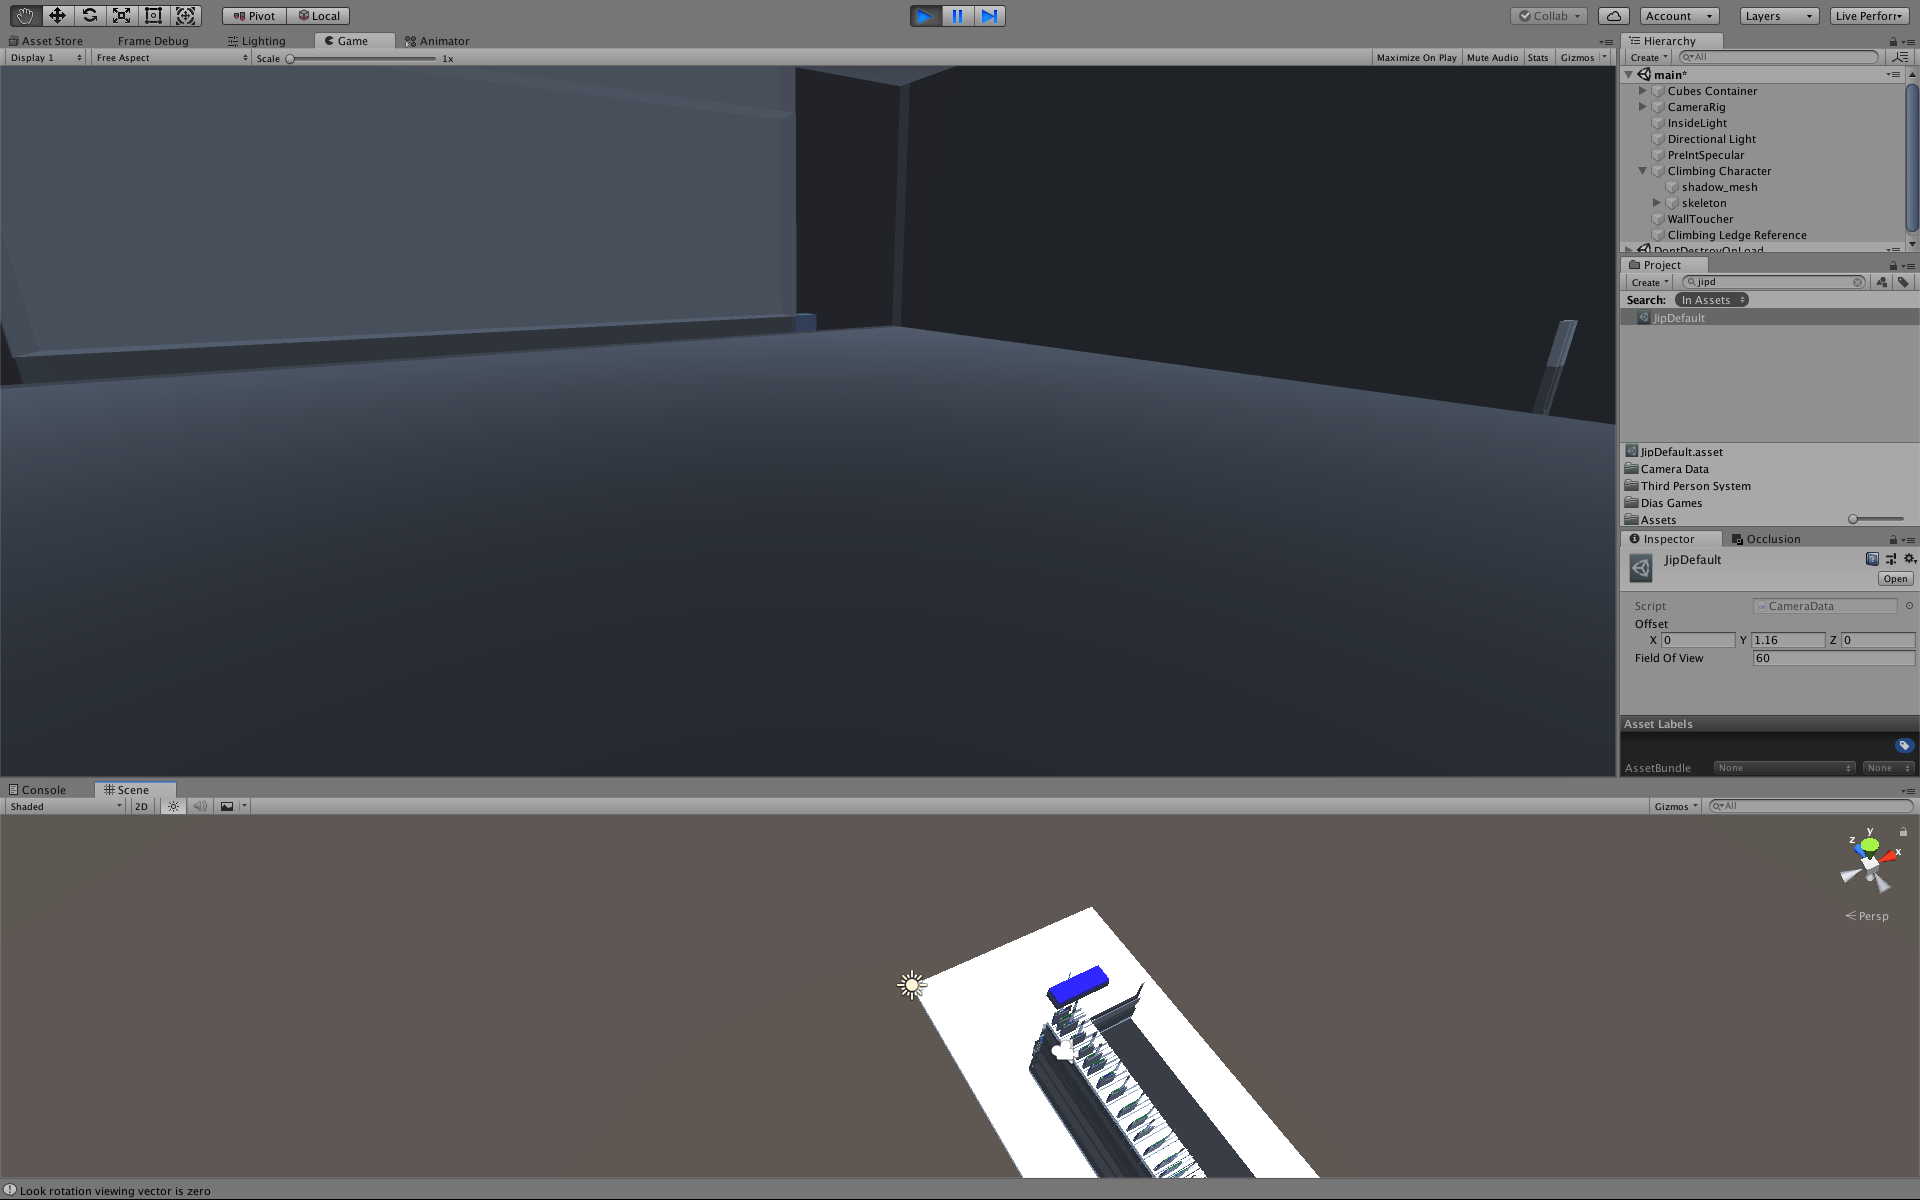Click the Project search by label icon

(1903, 282)
